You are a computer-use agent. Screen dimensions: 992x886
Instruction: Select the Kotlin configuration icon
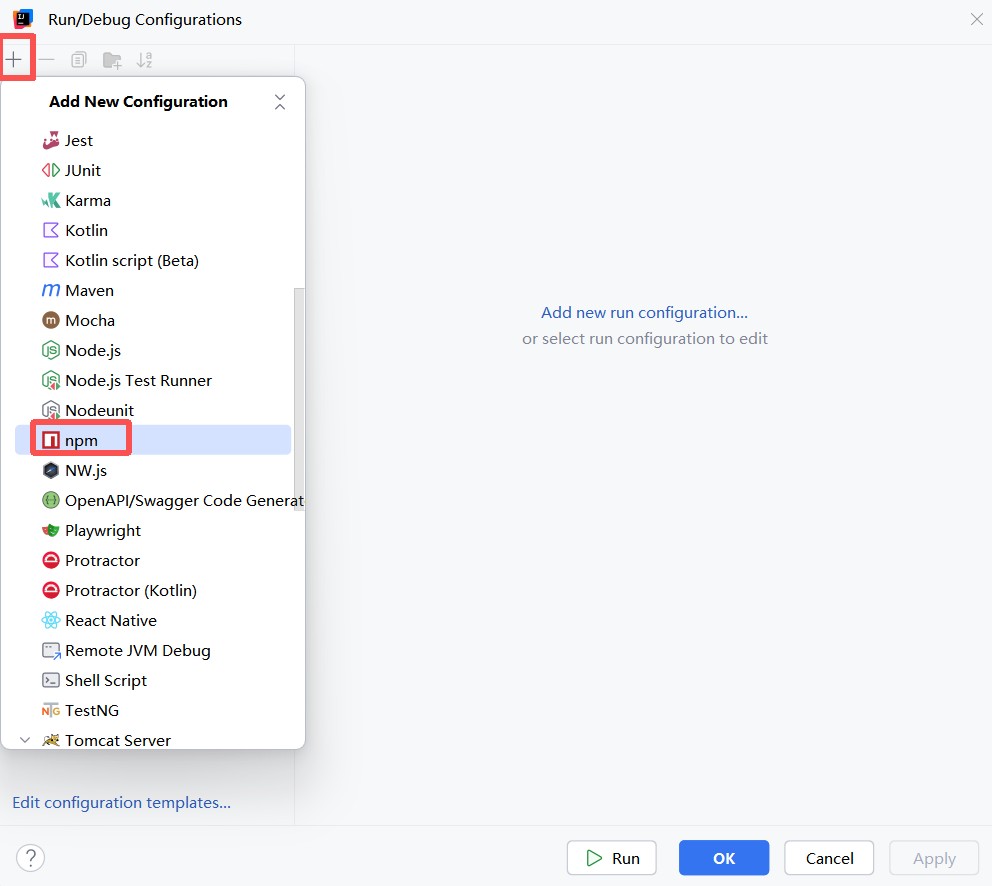tap(51, 230)
